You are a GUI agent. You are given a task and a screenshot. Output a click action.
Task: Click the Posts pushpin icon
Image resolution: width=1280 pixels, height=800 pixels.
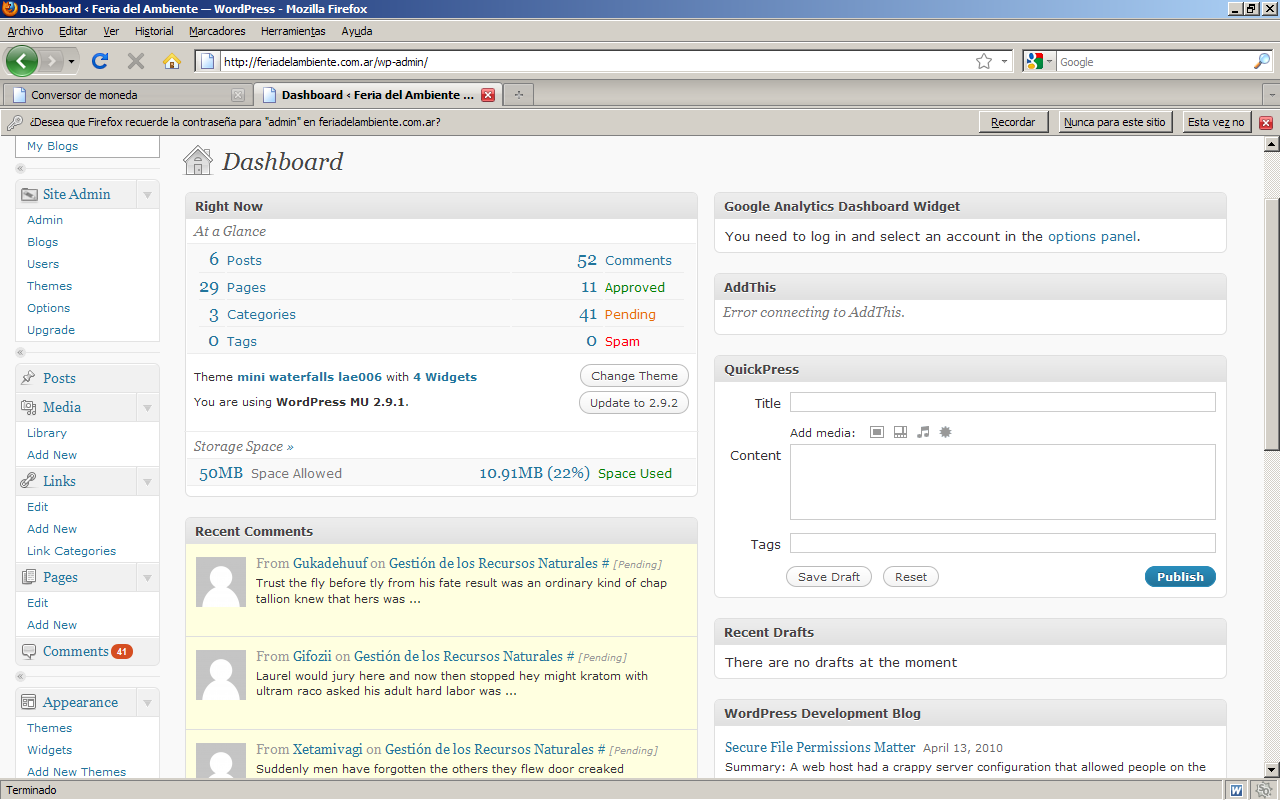point(28,378)
